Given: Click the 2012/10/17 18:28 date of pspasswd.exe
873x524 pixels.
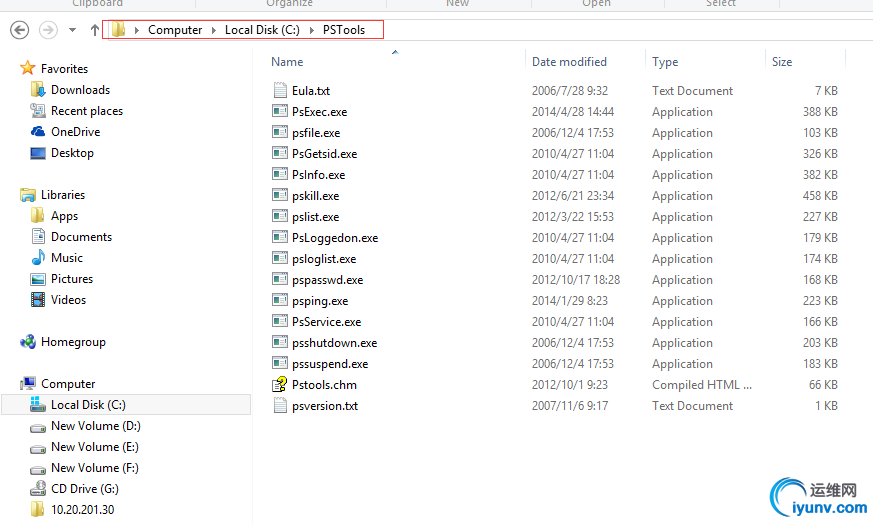Looking at the screenshot, I should (576, 280).
